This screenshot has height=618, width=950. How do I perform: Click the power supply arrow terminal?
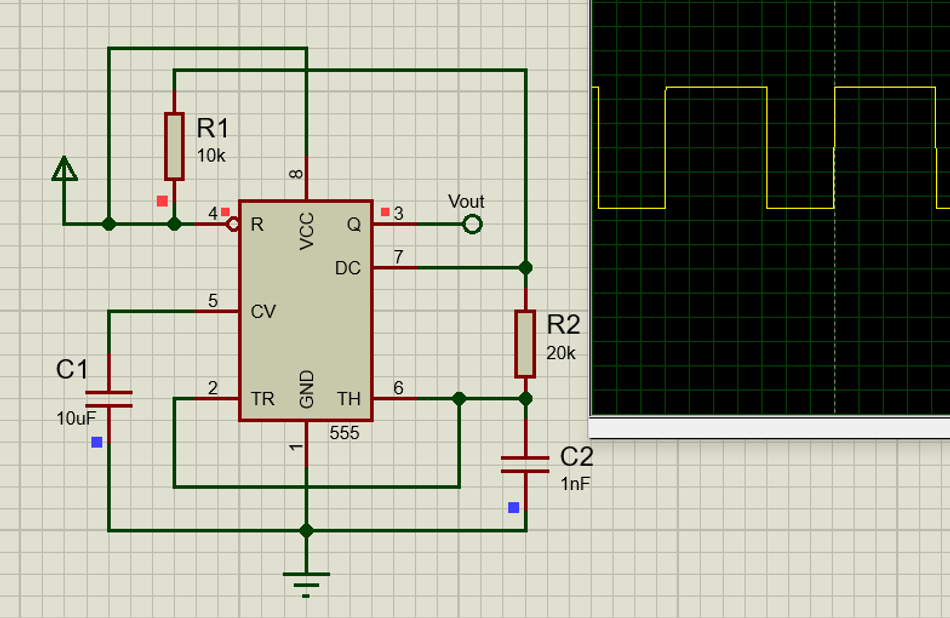click(64, 170)
